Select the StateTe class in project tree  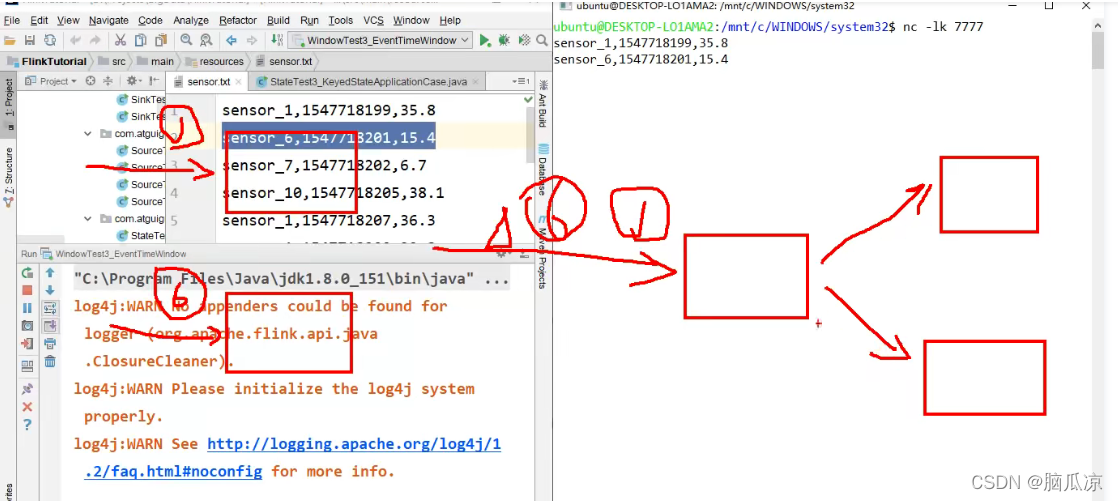point(140,235)
